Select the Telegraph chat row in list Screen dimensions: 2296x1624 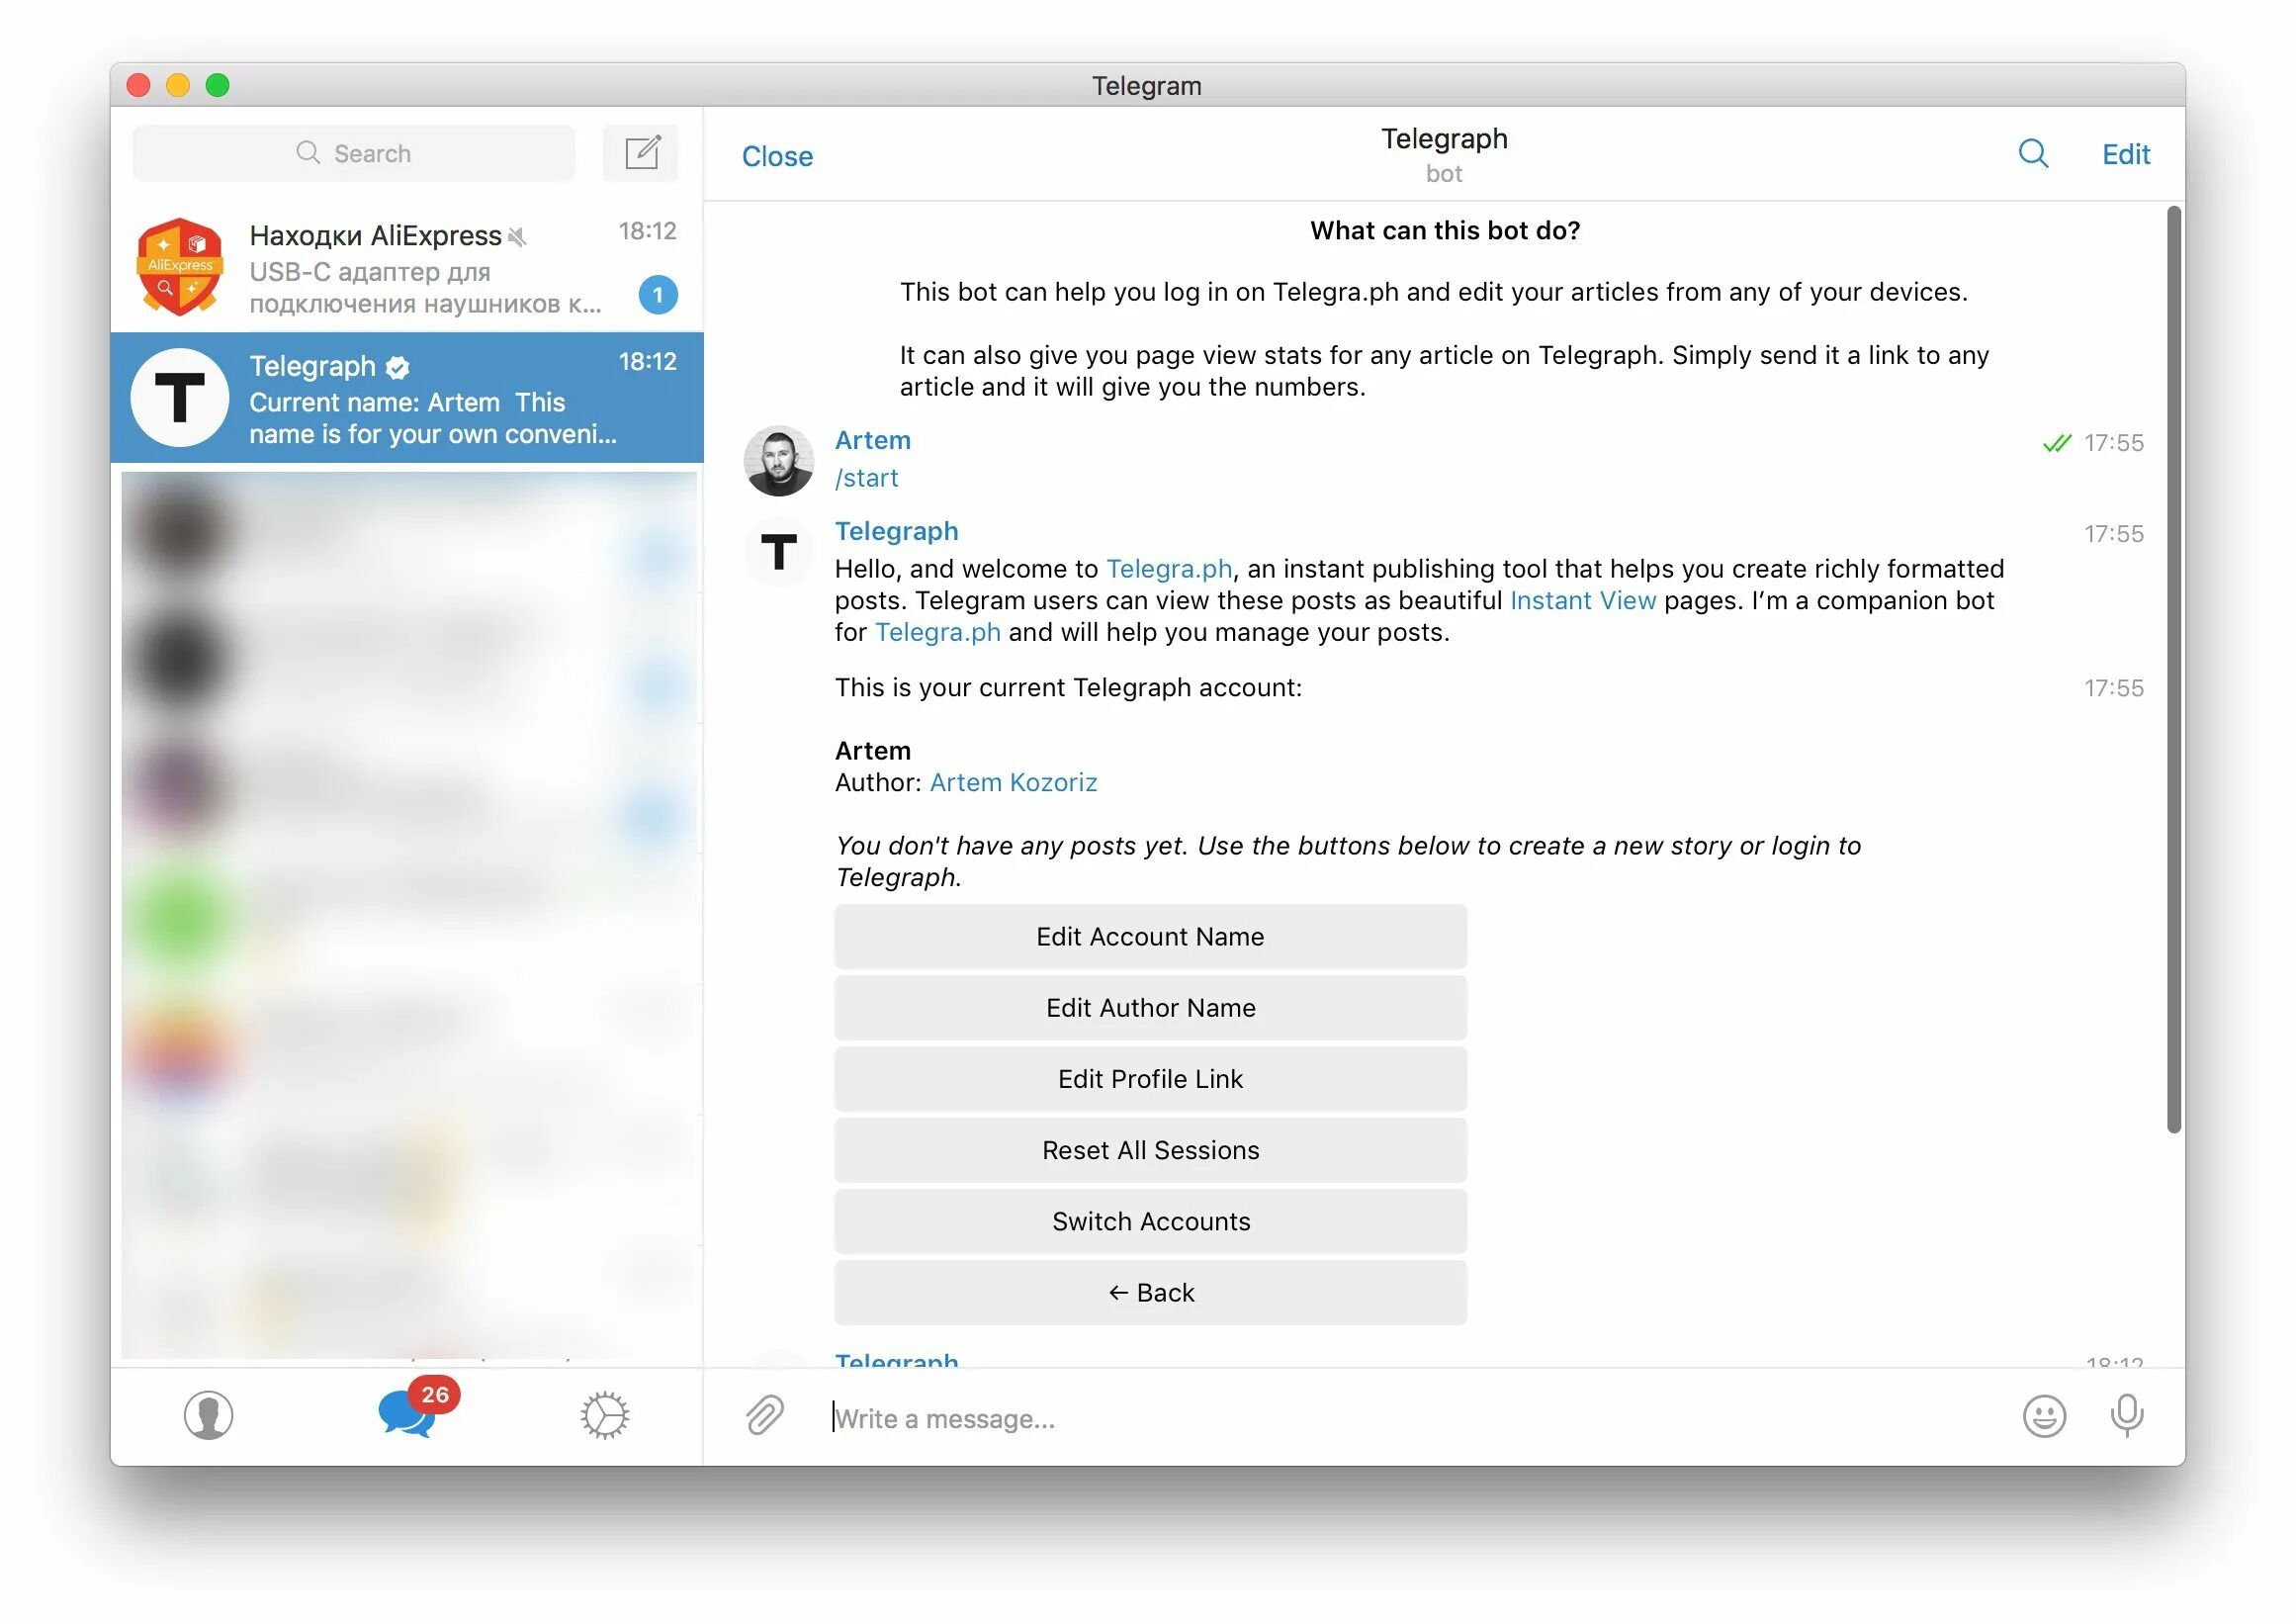pos(407,397)
